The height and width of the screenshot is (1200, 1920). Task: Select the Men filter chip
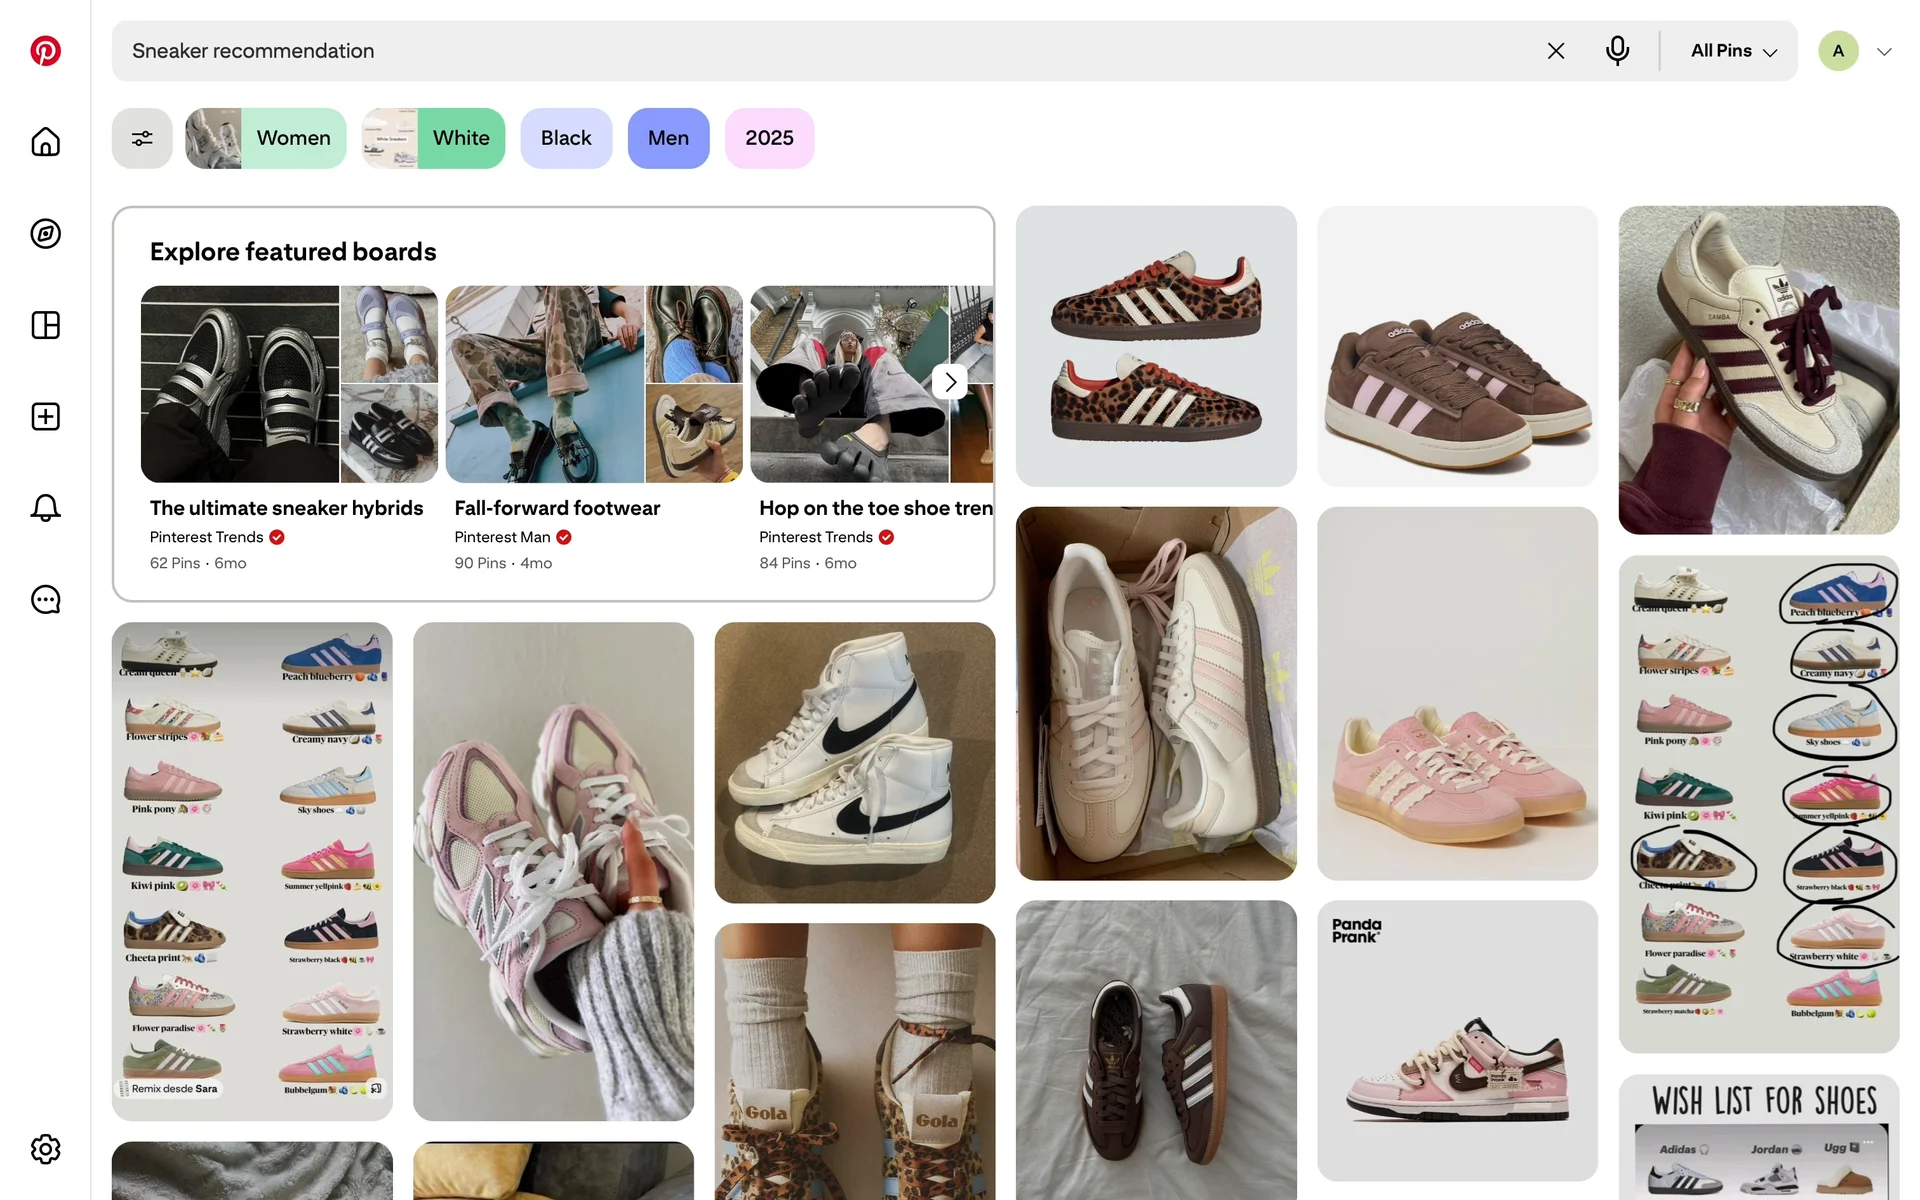click(668, 138)
